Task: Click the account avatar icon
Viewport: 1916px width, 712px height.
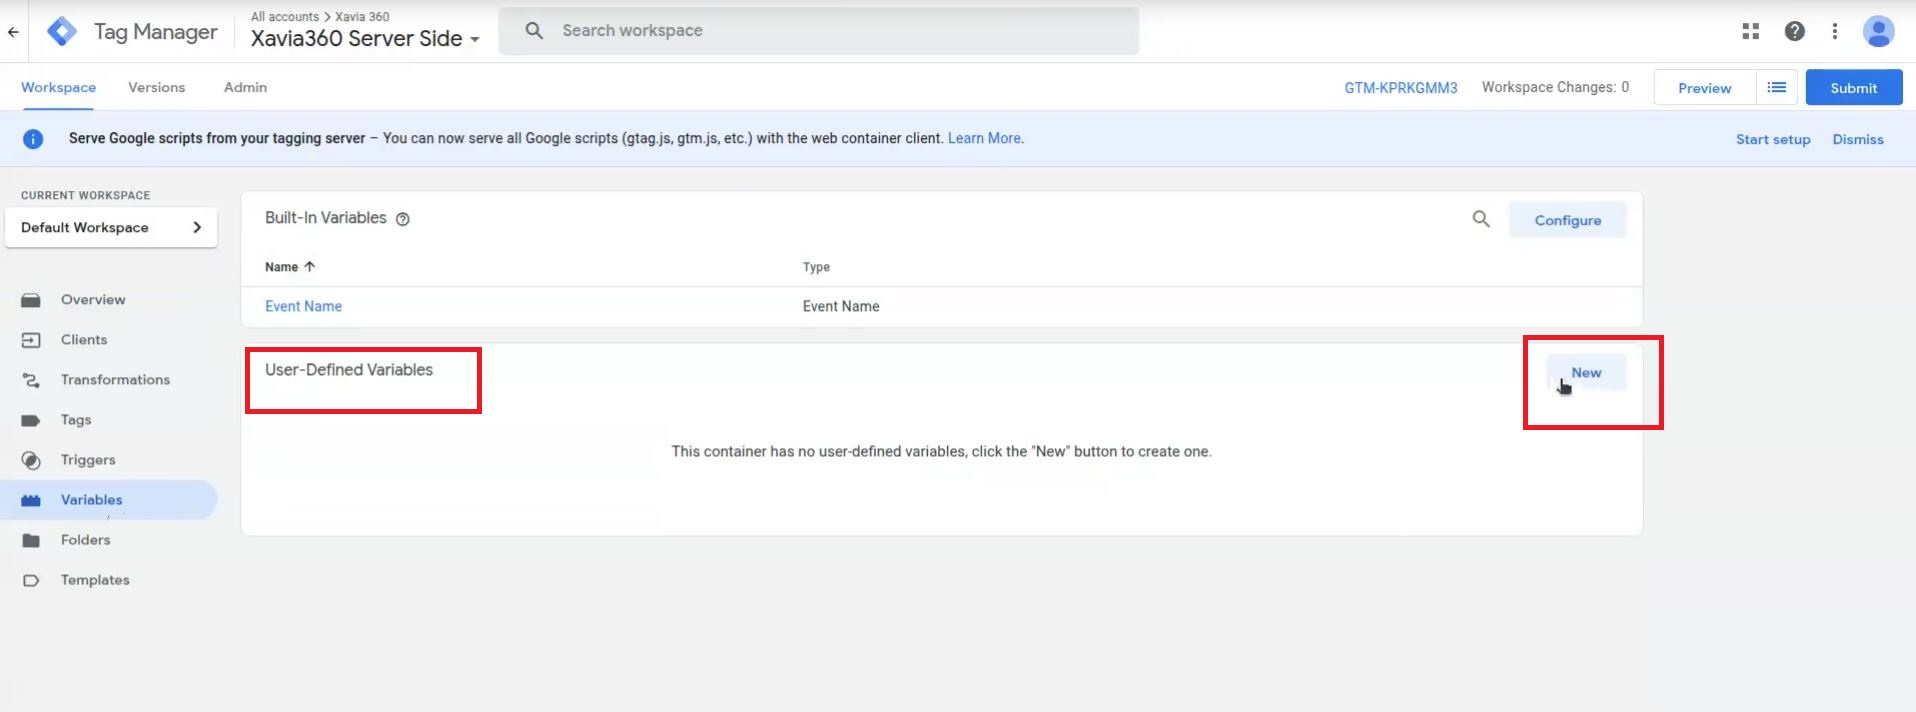Action: pos(1879,31)
